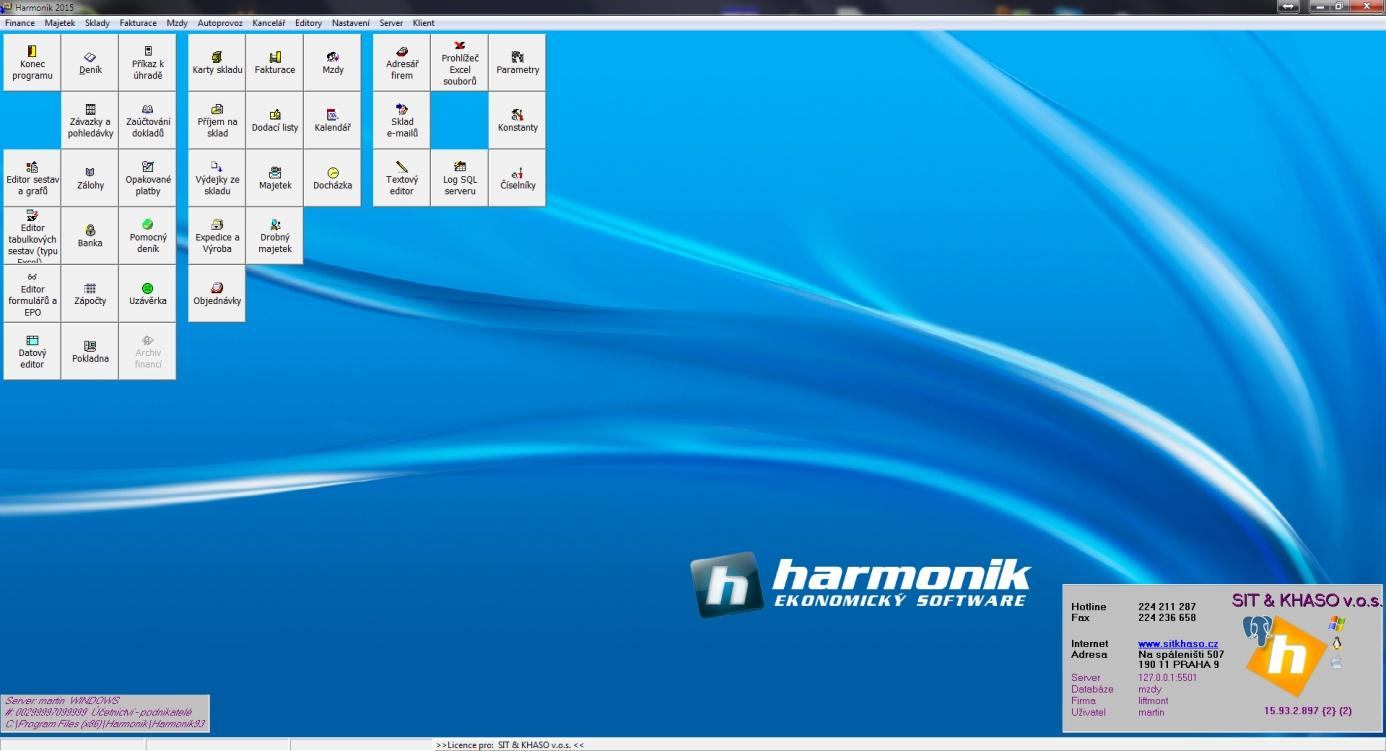Open the Zálohy tile
1386x751 pixels.
[x=90, y=178]
